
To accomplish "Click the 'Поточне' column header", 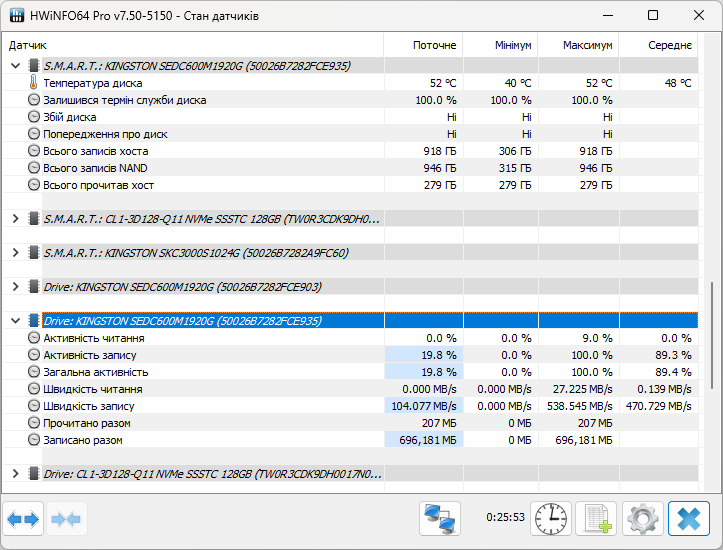I will (435, 45).
